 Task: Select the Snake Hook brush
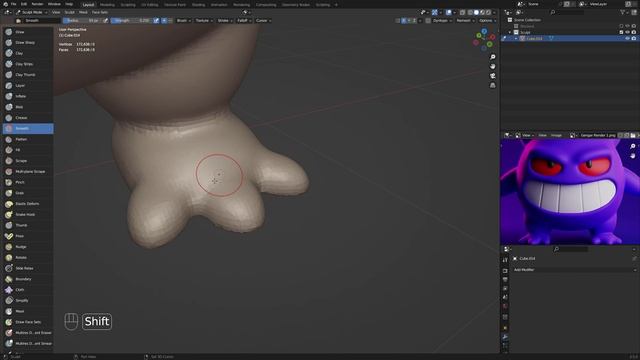tap(28, 214)
